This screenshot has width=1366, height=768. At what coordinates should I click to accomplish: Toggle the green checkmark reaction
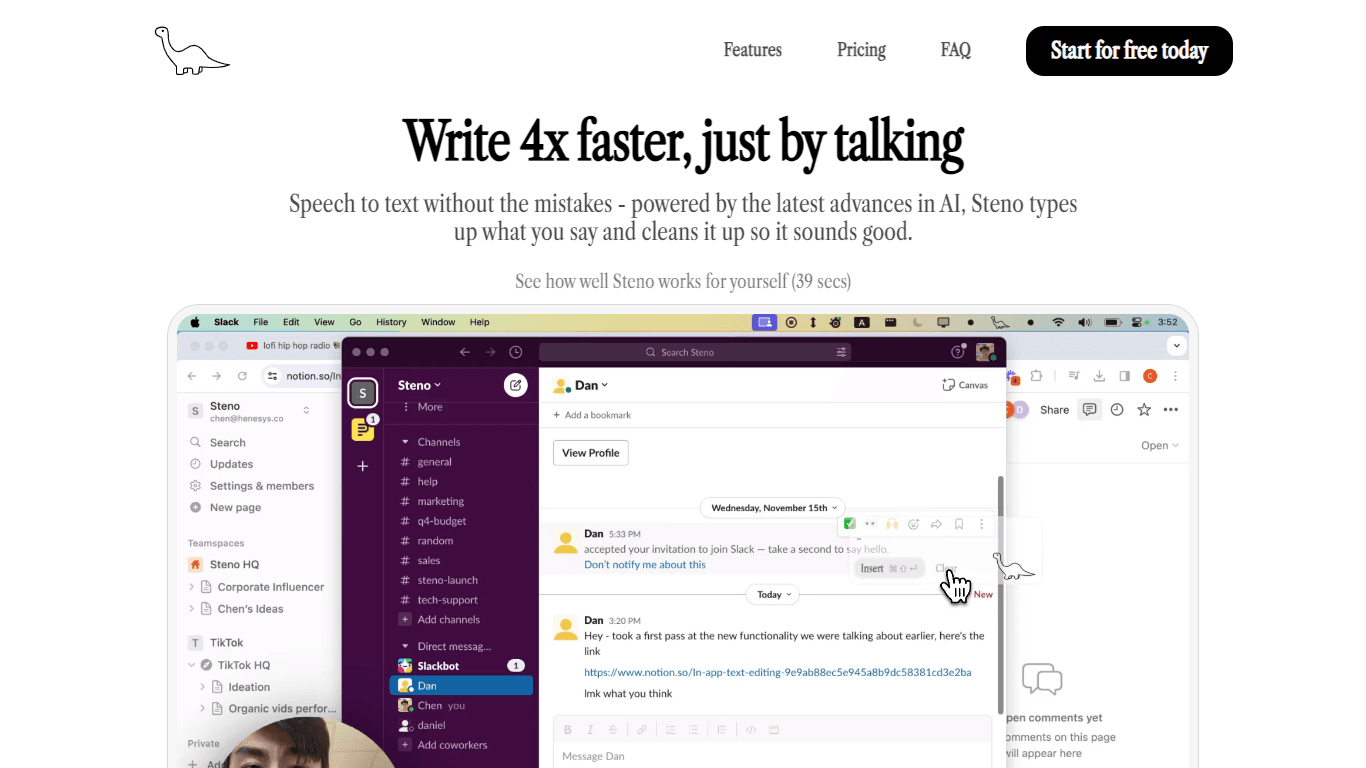[x=849, y=524]
